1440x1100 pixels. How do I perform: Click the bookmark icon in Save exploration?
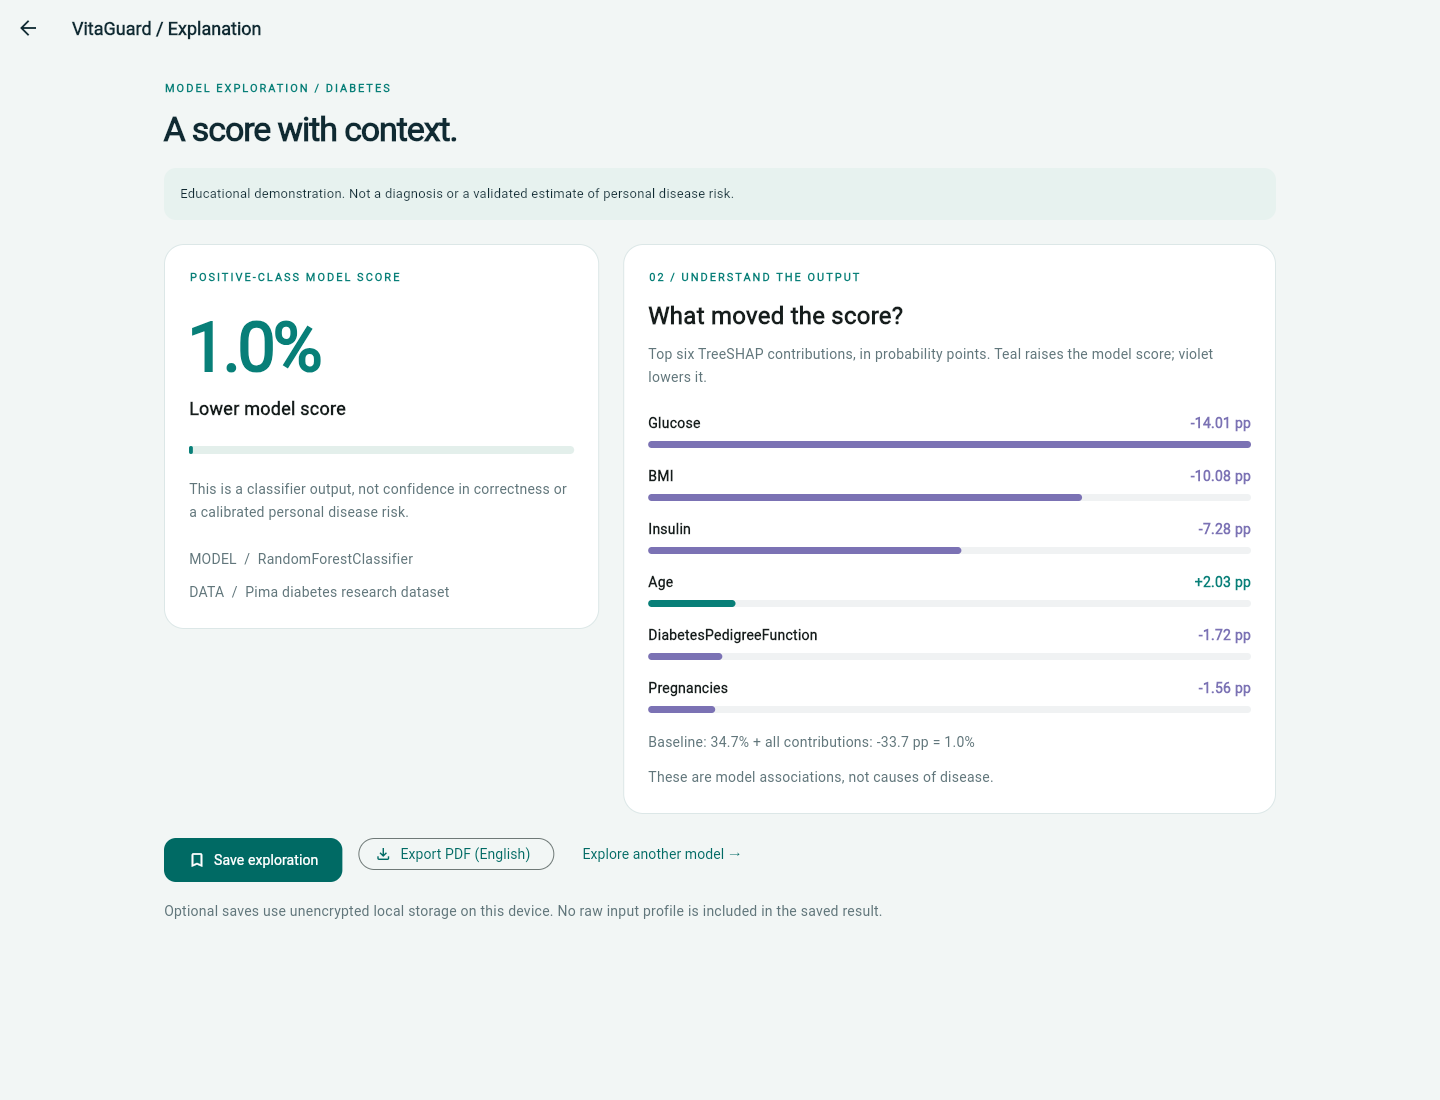(197, 860)
